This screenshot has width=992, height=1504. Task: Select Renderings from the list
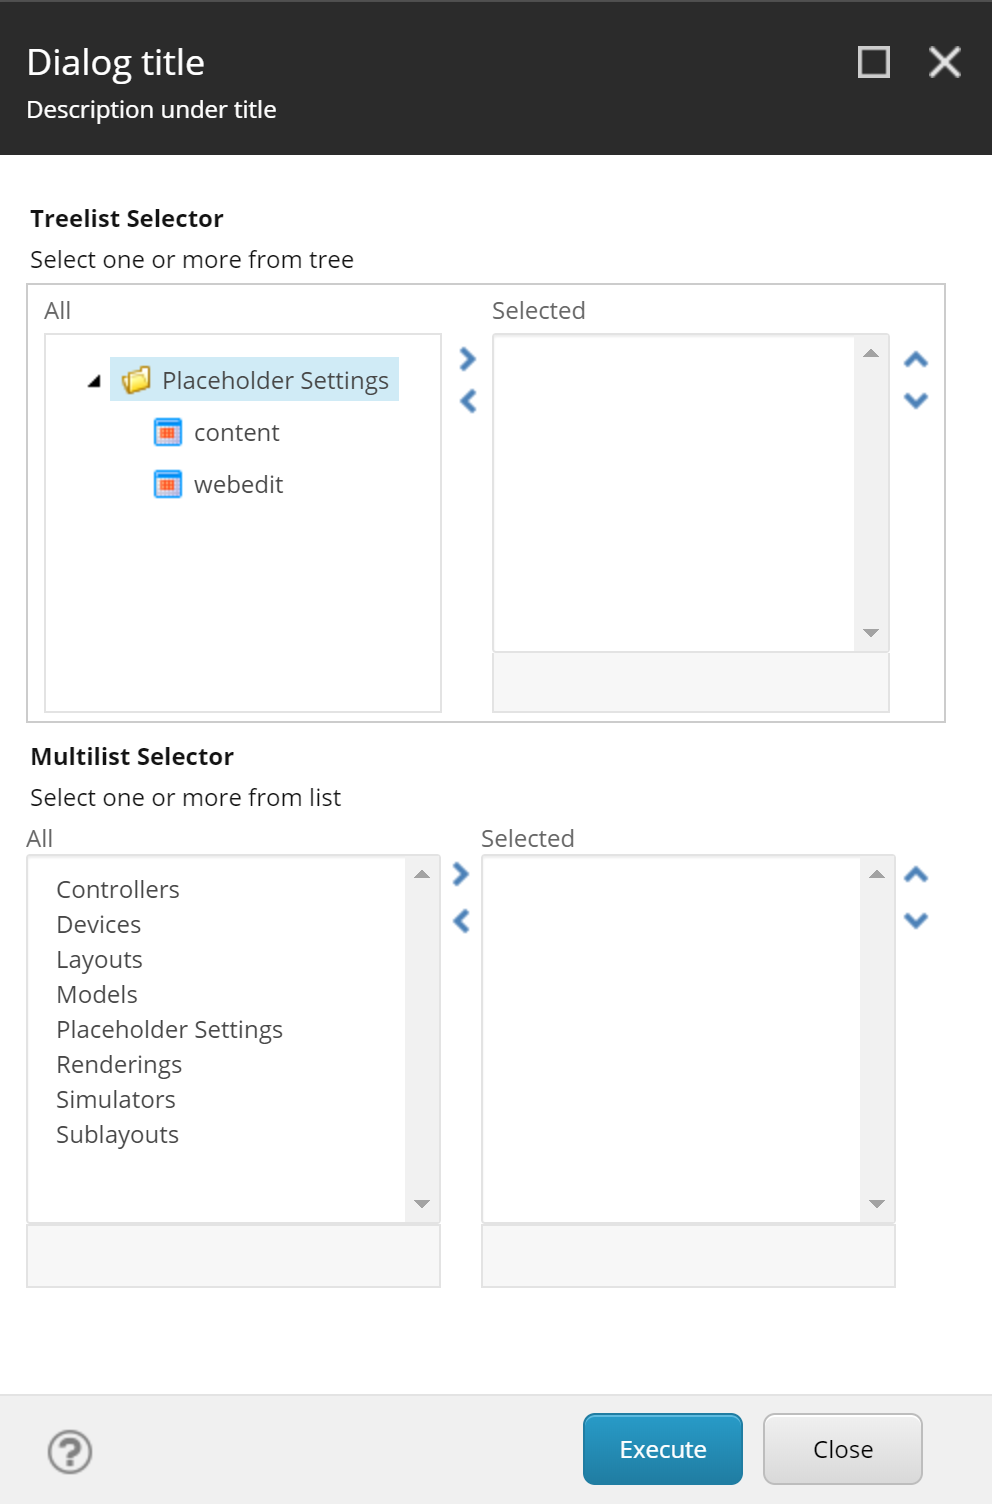tap(118, 1064)
